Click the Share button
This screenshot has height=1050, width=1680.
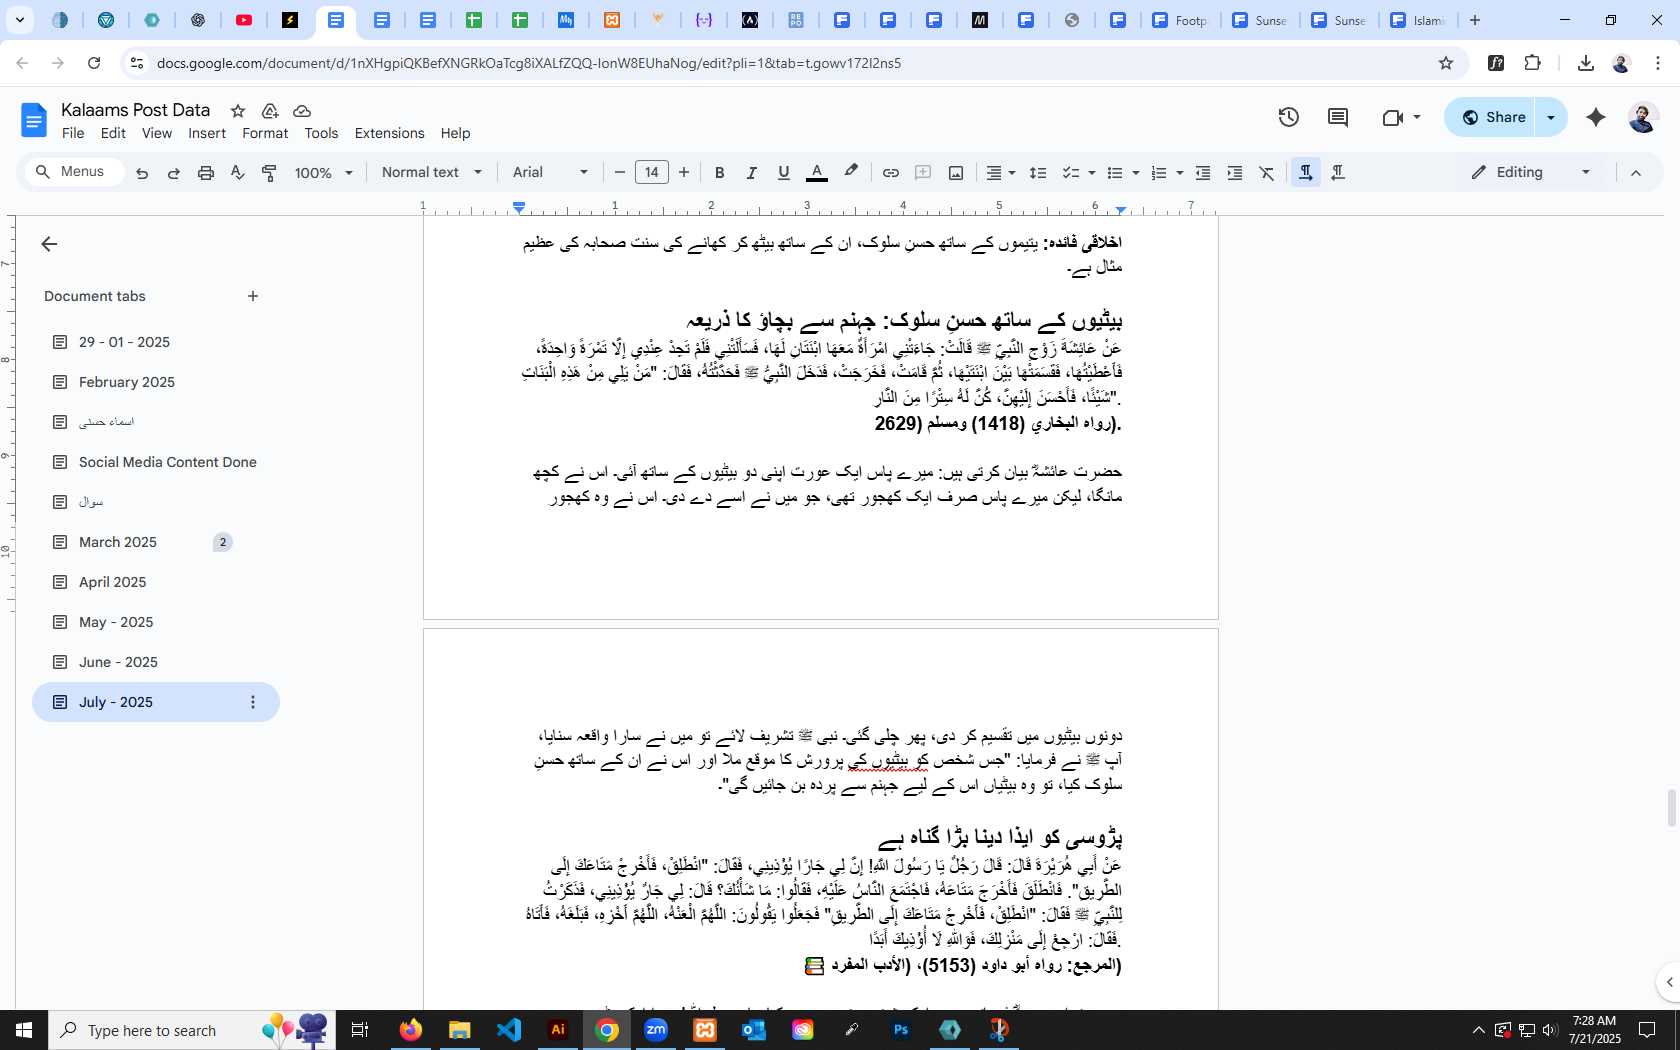coord(1492,117)
